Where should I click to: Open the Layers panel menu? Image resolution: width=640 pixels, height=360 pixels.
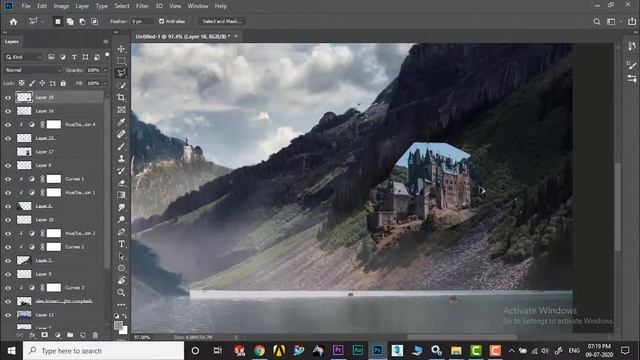pos(106,42)
